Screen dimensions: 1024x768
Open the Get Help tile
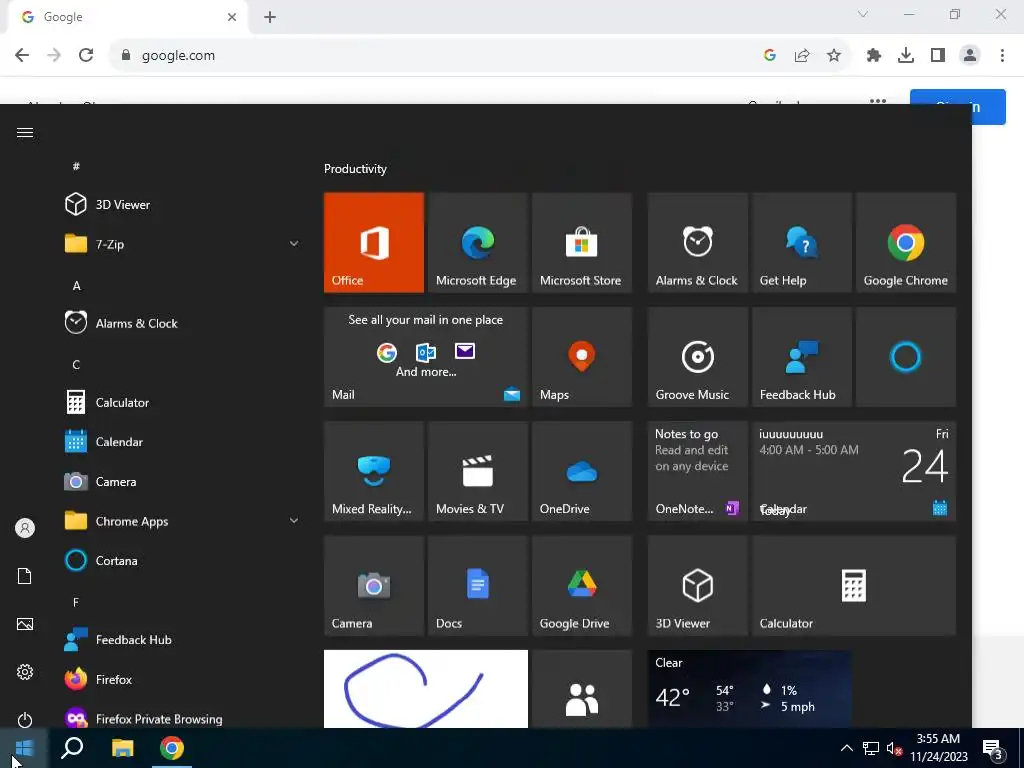tap(802, 242)
